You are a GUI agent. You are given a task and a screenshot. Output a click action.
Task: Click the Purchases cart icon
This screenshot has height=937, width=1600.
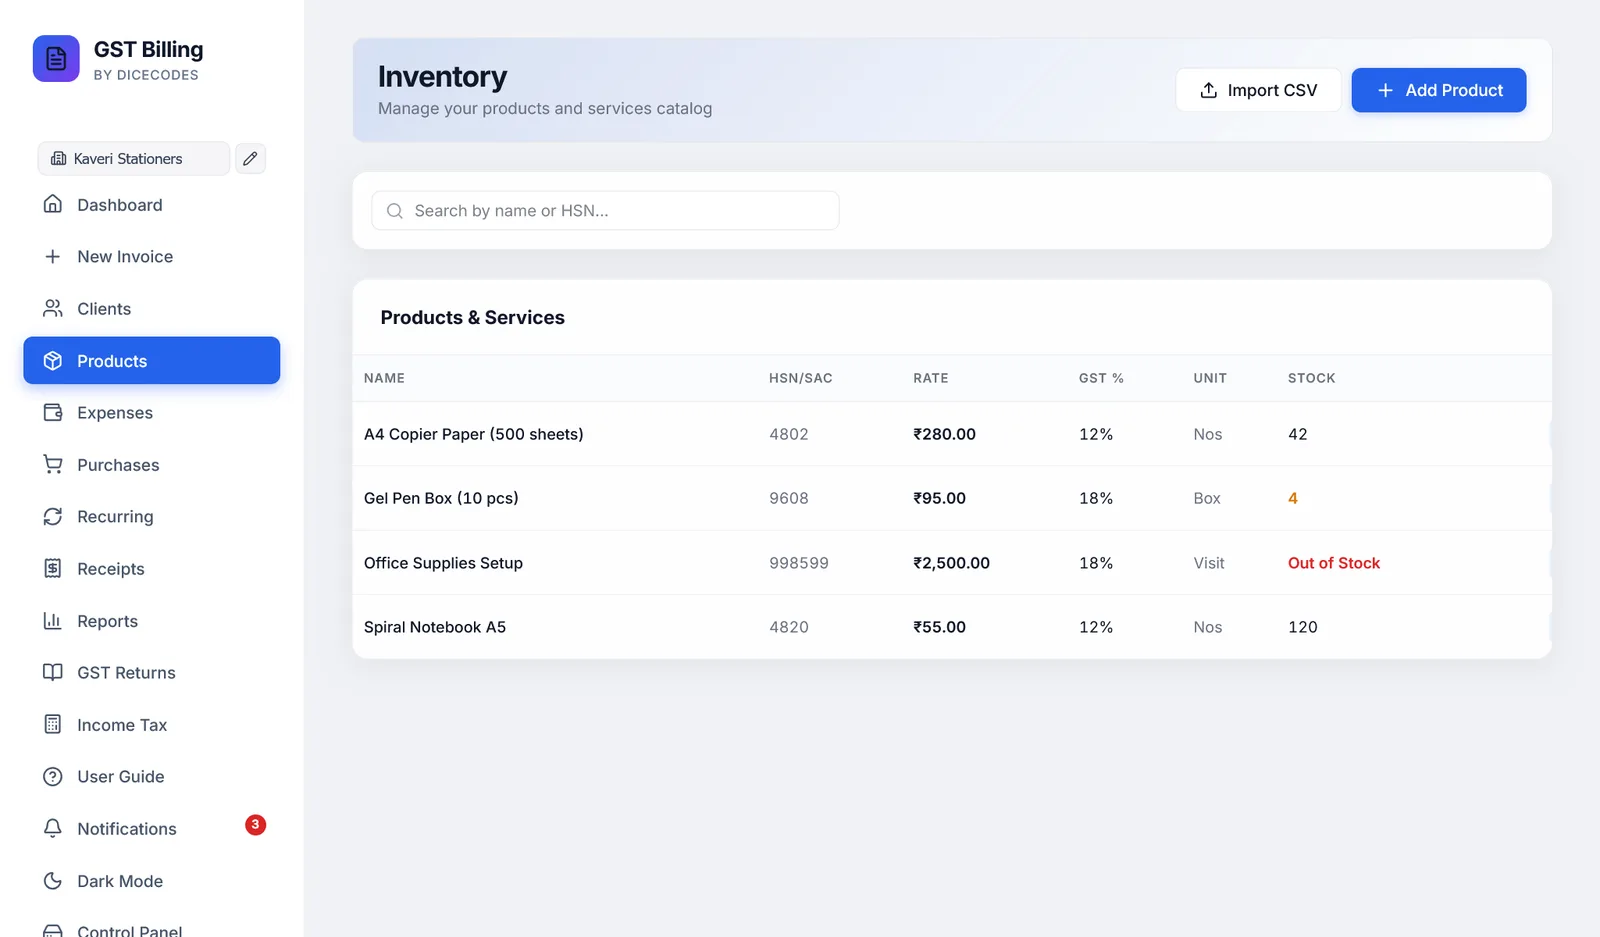click(53, 464)
